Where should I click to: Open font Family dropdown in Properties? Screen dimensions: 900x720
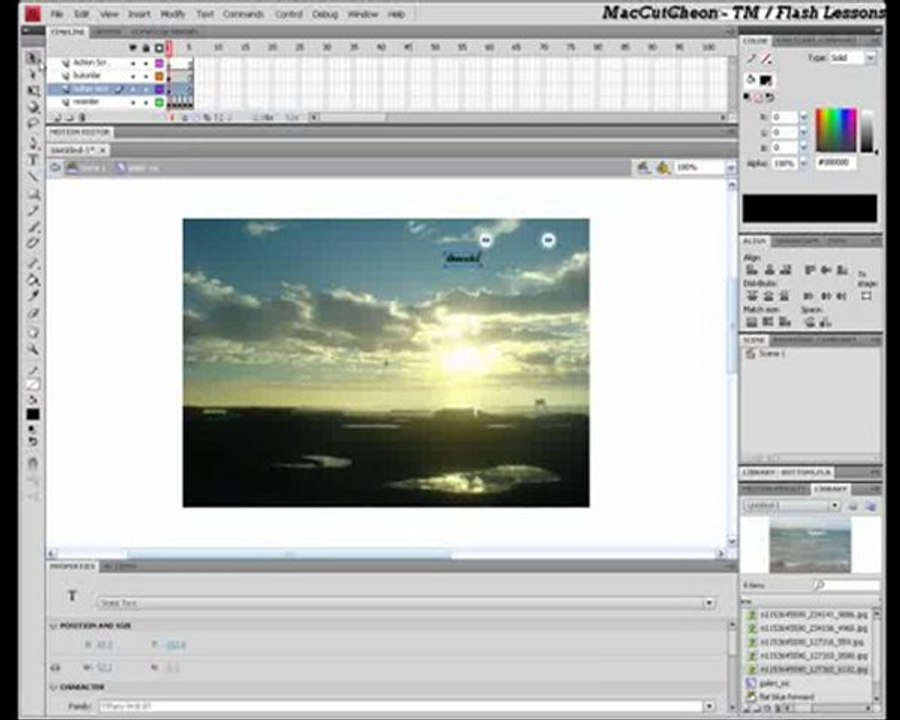[406, 706]
